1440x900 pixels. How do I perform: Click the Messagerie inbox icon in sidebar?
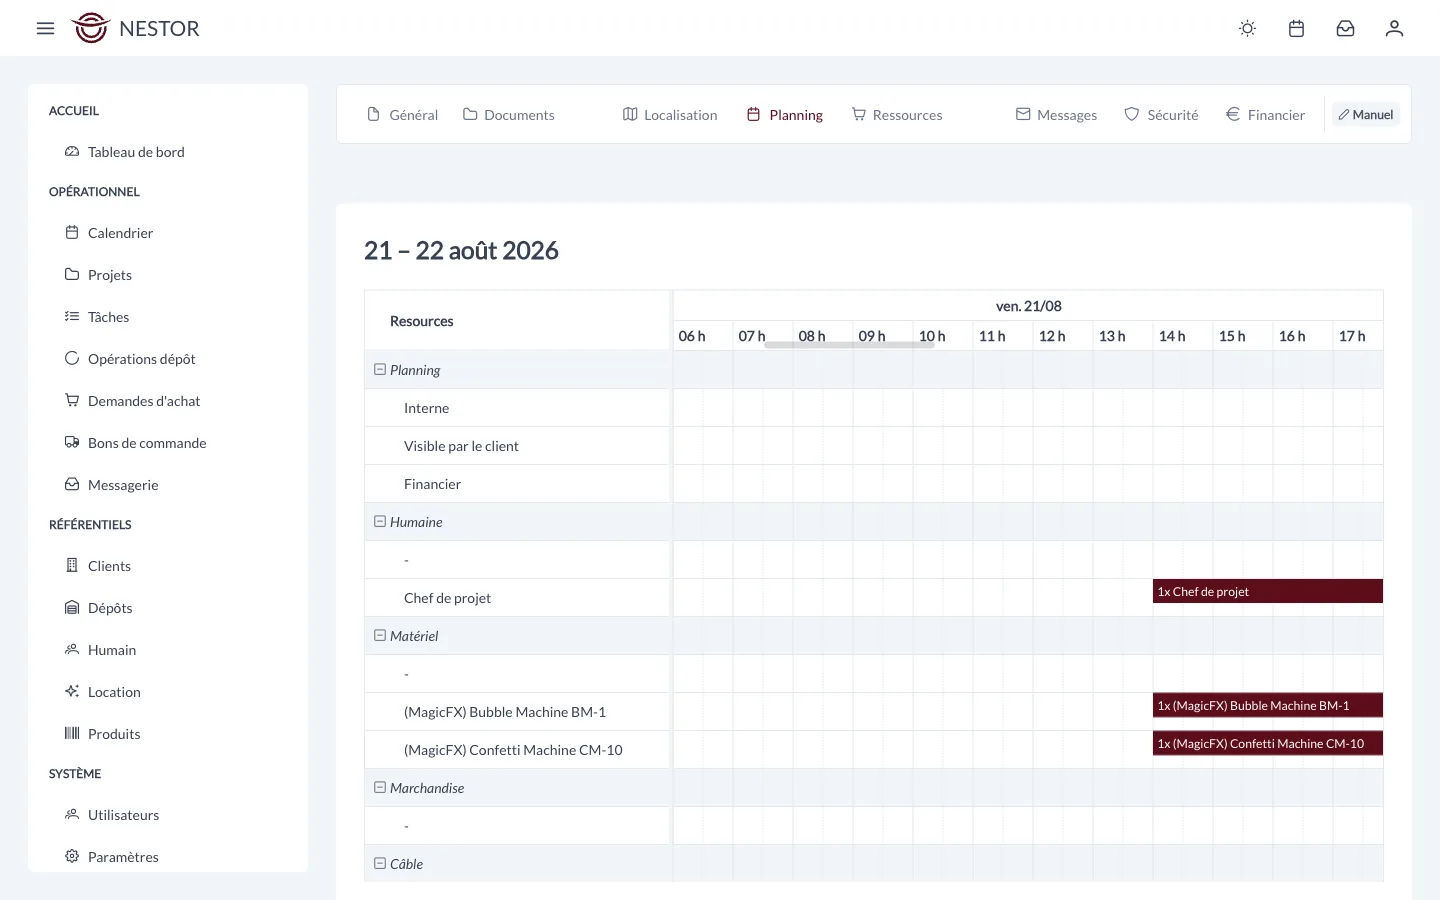(72, 484)
